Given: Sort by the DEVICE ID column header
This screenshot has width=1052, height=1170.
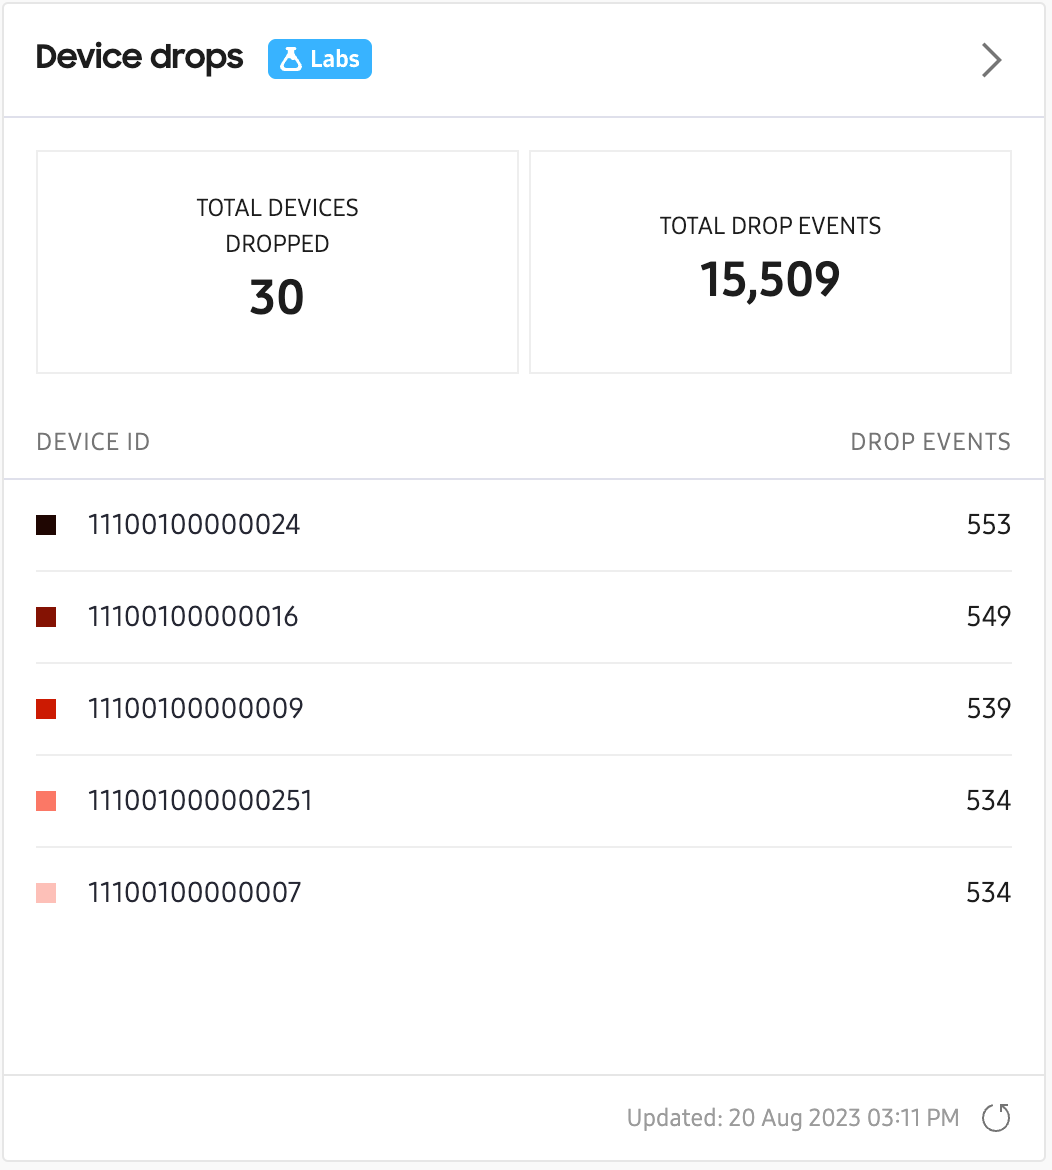Looking at the screenshot, I should tap(93, 442).
